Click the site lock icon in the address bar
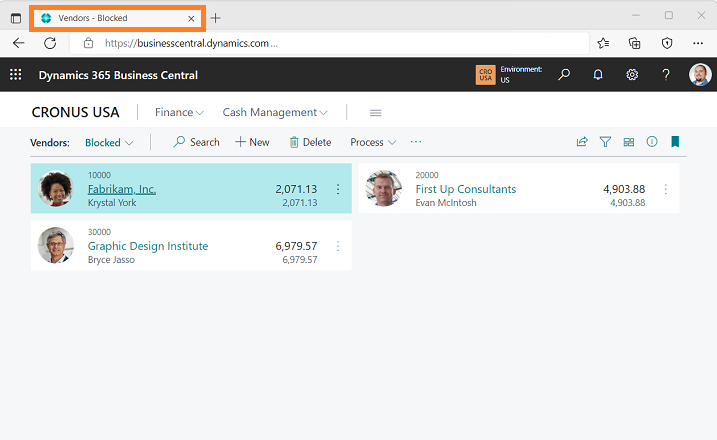Image resolution: width=717 pixels, height=440 pixels. [x=88, y=43]
